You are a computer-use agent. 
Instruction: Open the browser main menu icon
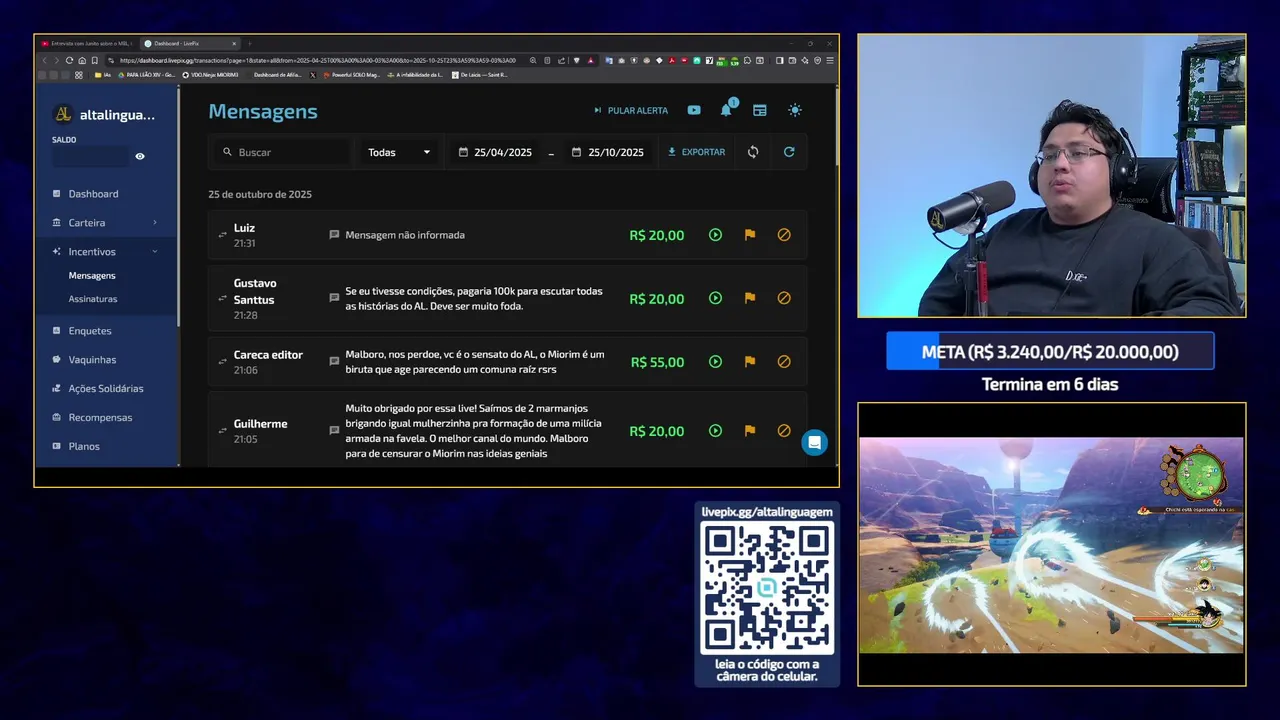(830, 60)
